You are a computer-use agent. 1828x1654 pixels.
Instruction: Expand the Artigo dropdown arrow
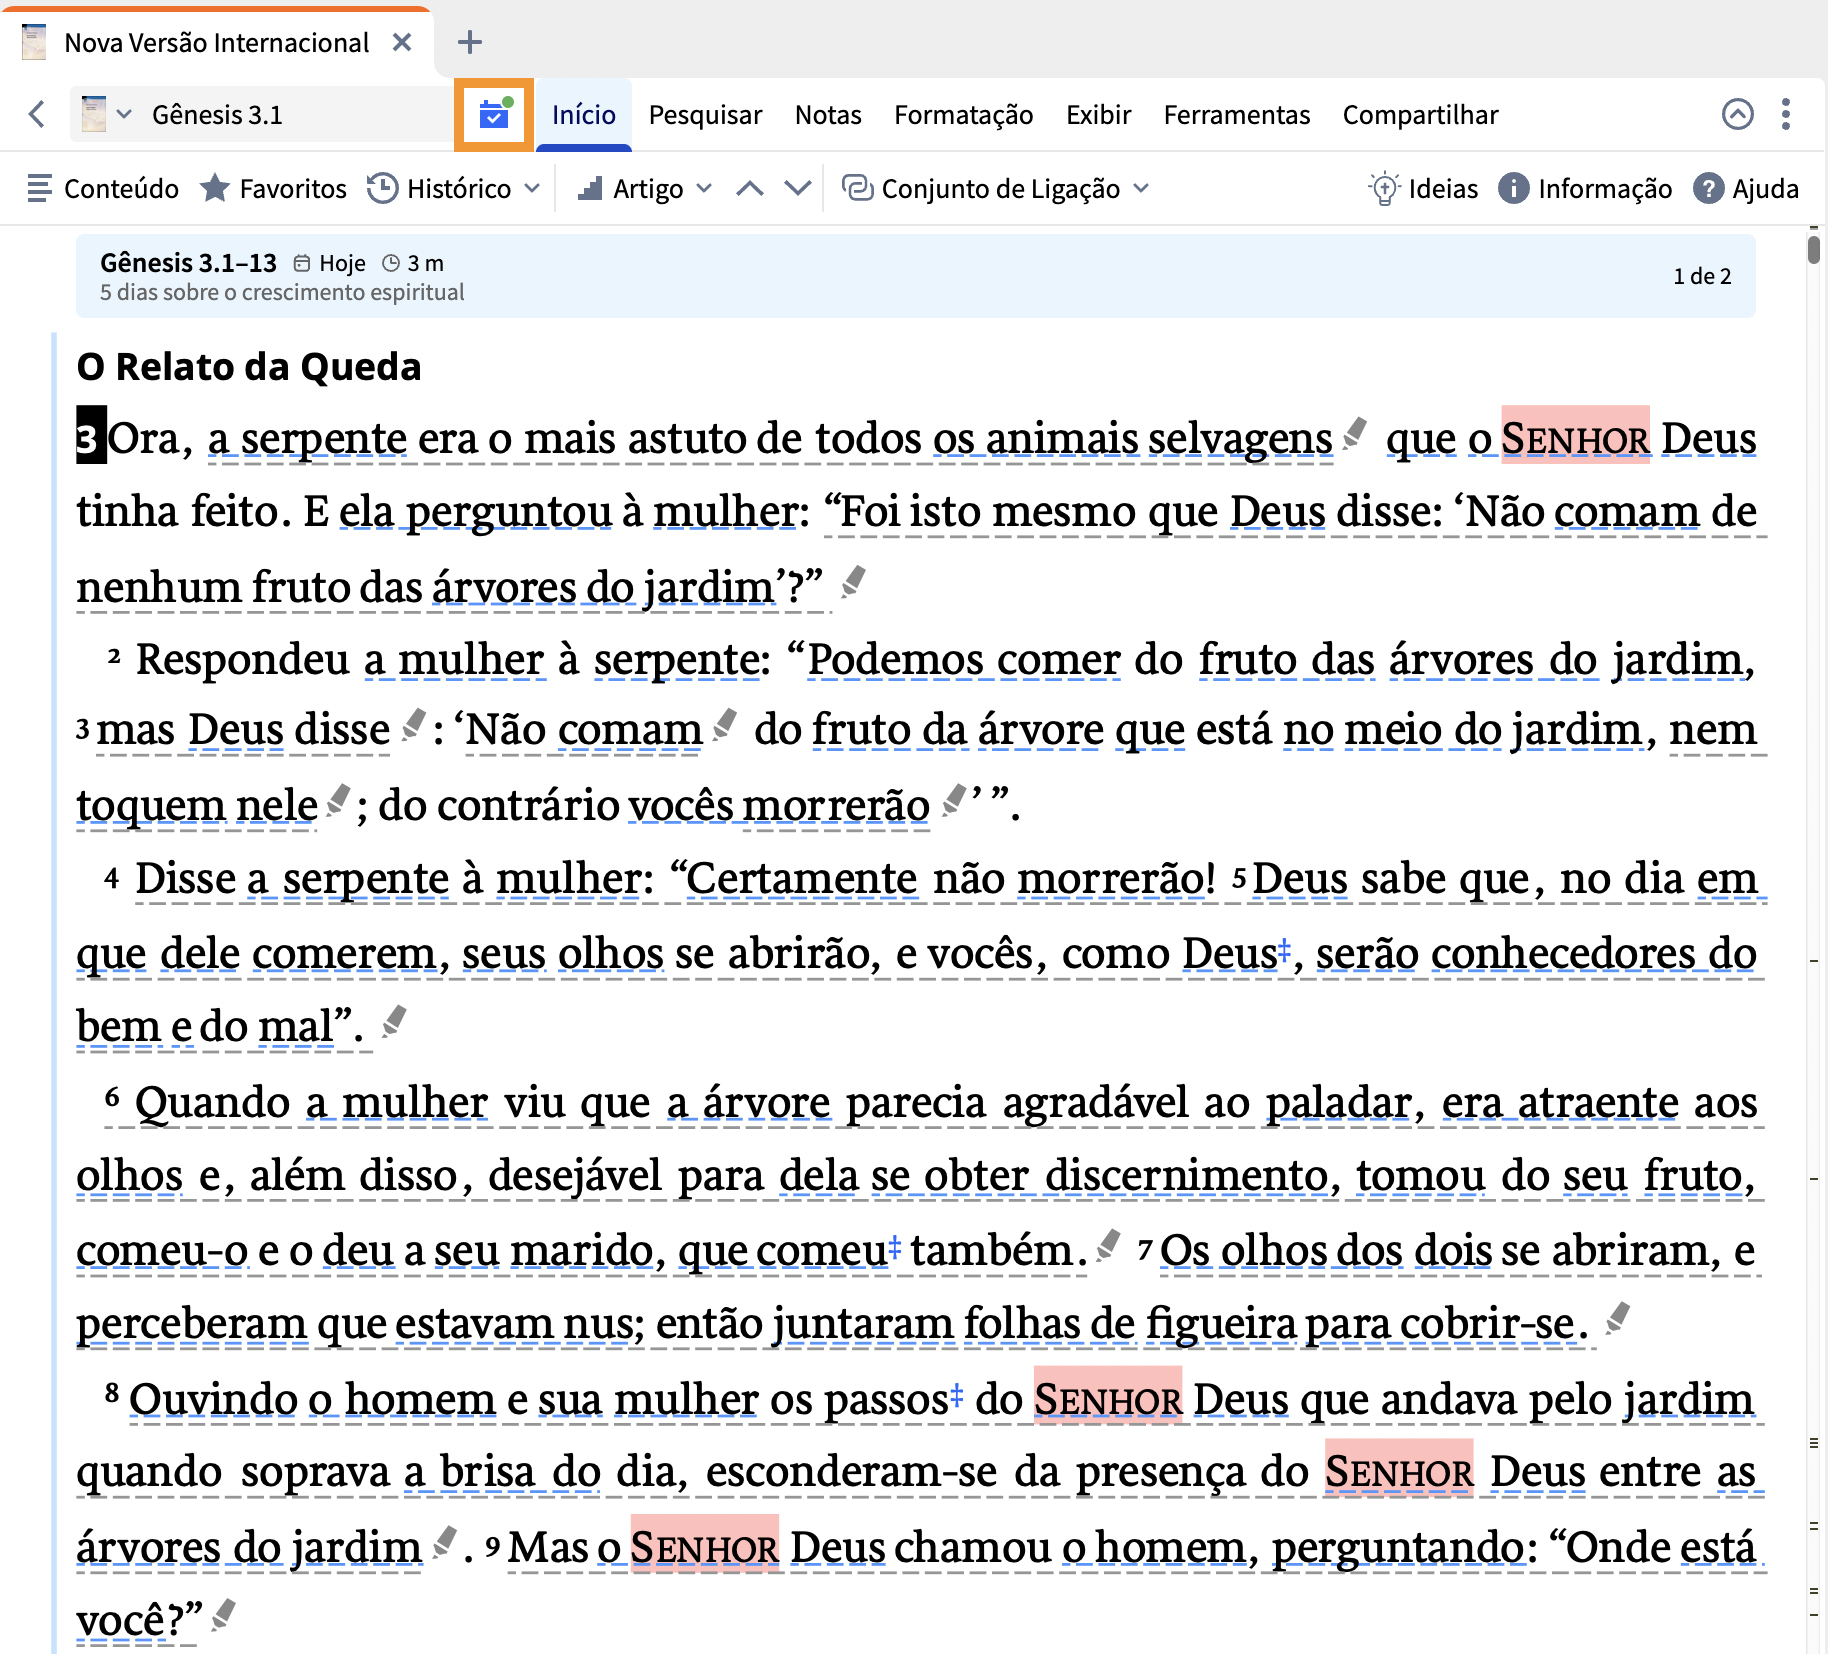pyautogui.click(x=704, y=189)
